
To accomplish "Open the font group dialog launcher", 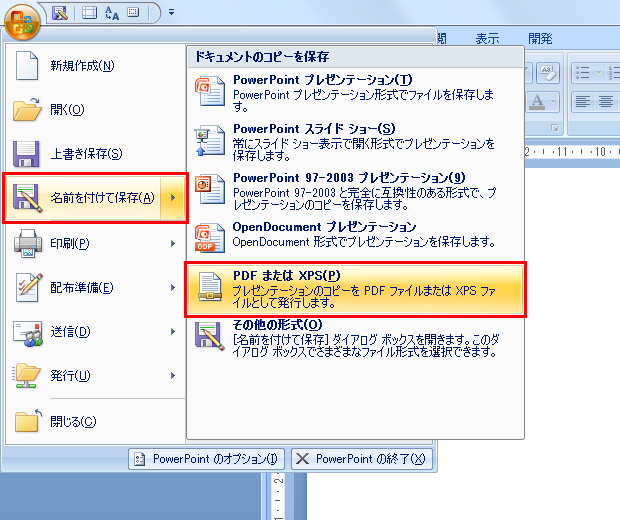I will 555,128.
